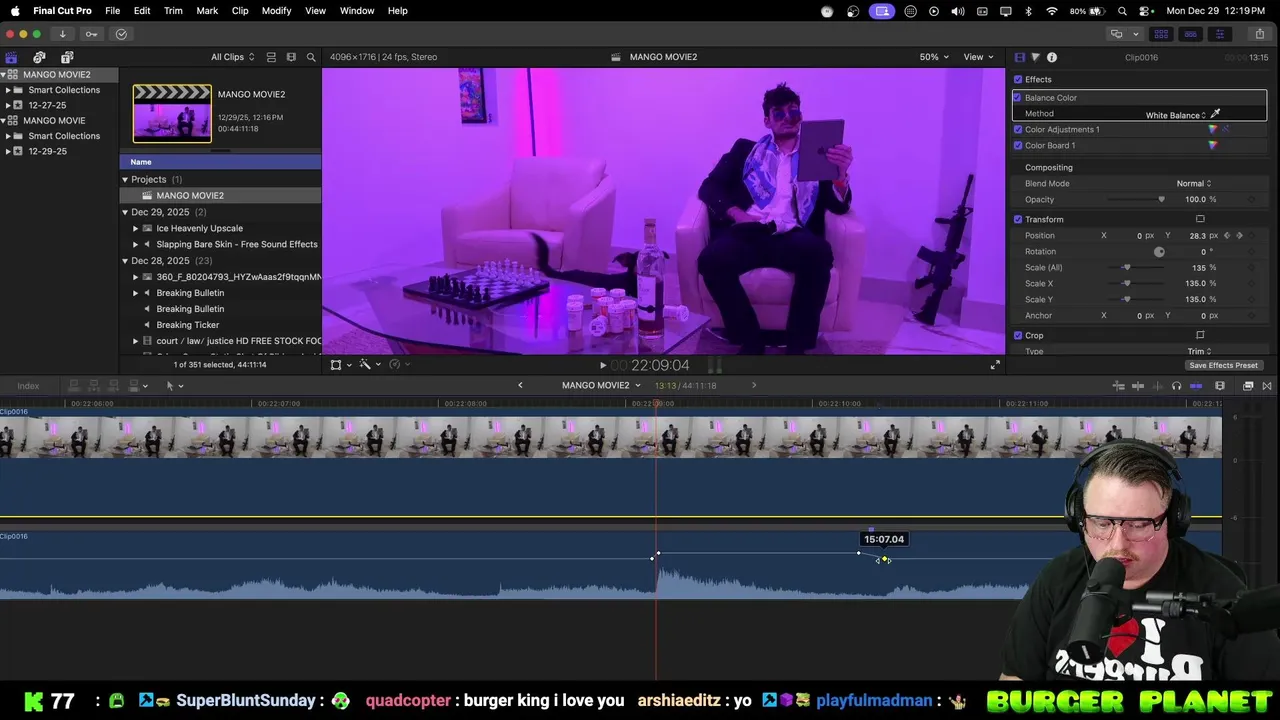Image resolution: width=1280 pixels, height=720 pixels.
Task: Toggle headphones audio skimming icon
Action: [1177, 386]
